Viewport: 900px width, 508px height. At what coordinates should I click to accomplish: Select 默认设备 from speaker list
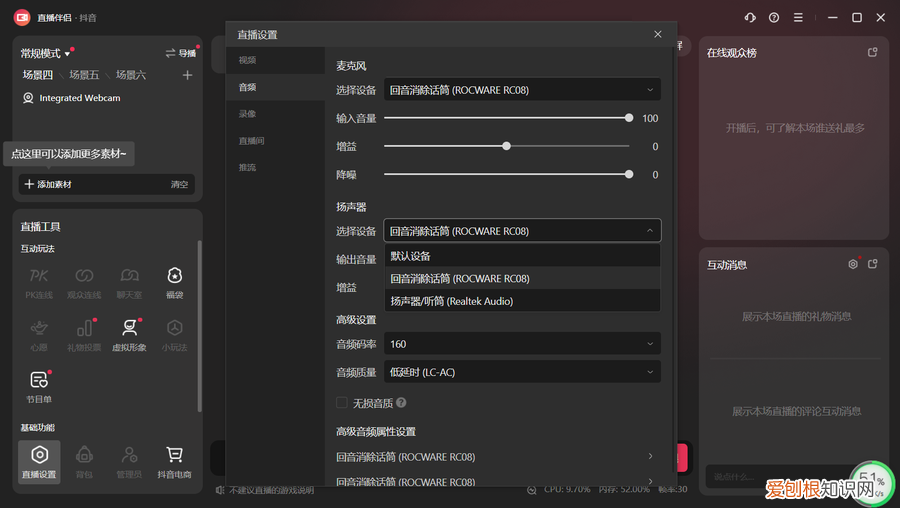[x=522, y=256]
